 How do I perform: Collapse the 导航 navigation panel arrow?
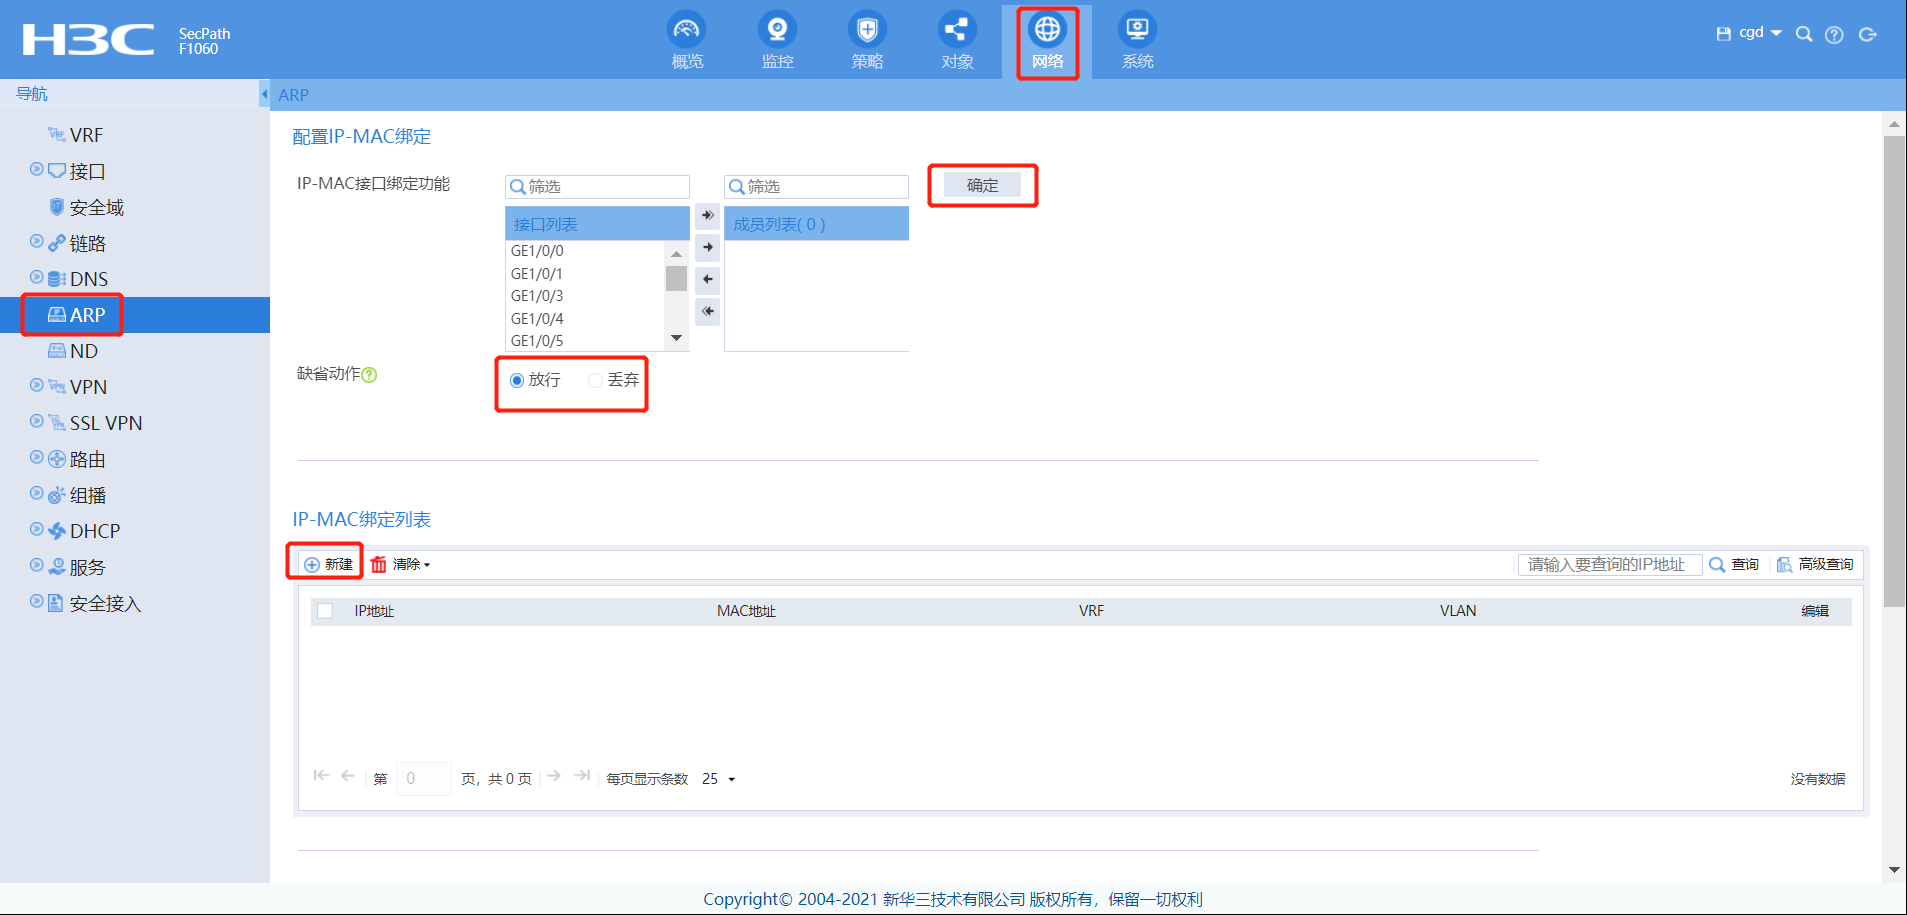[x=264, y=94]
